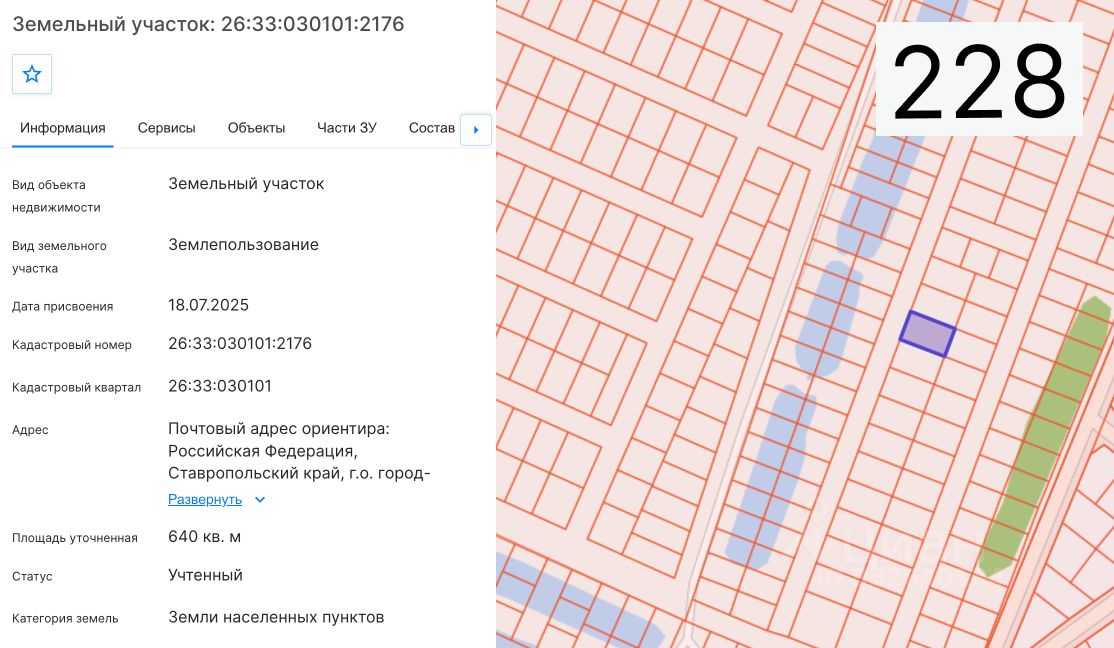Expand the address via Развернуть link

[x=205, y=500]
